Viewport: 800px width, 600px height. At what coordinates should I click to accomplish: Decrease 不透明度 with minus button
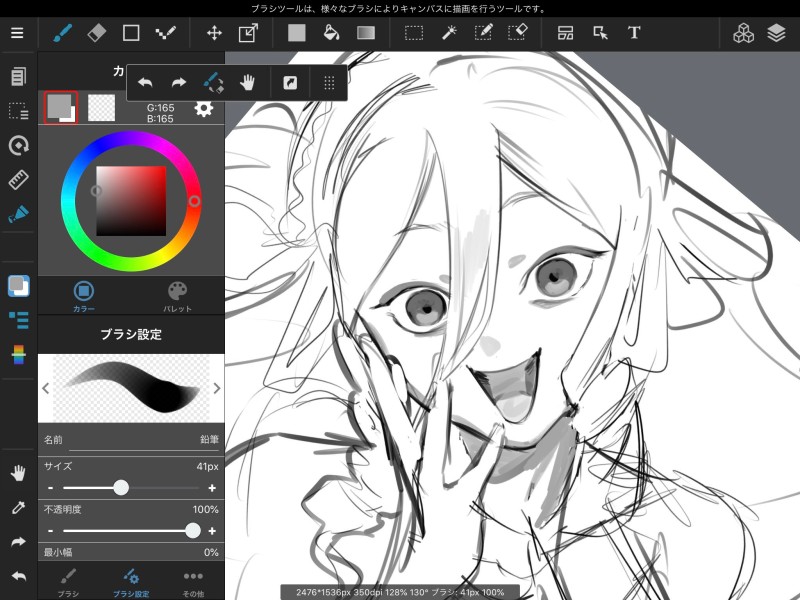51,531
